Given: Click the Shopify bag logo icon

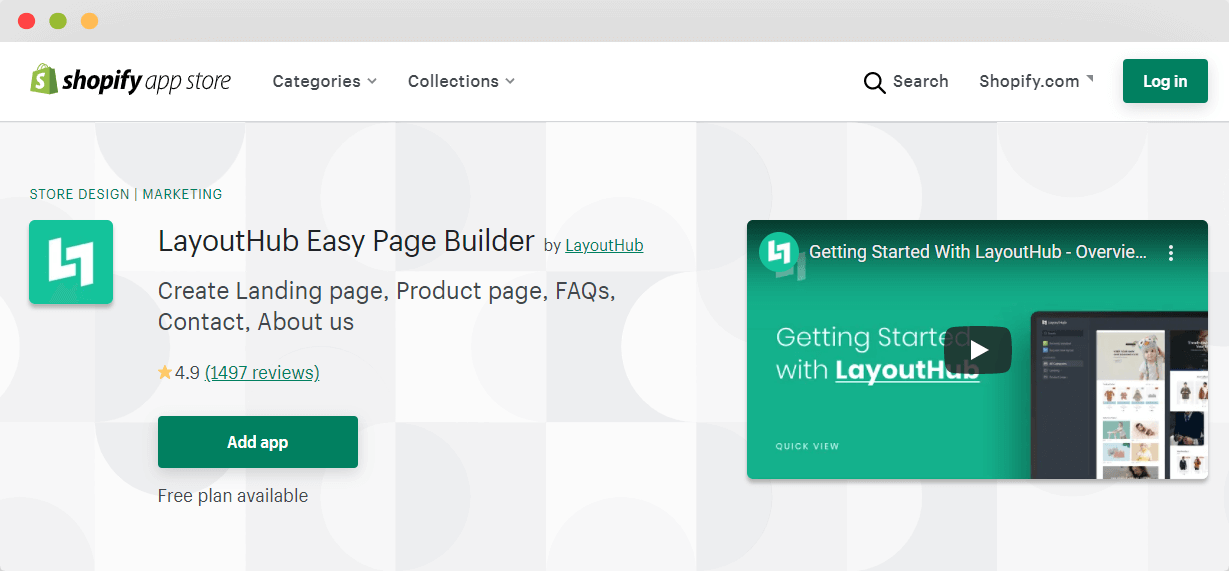Looking at the screenshot, I should pos(44,80).
